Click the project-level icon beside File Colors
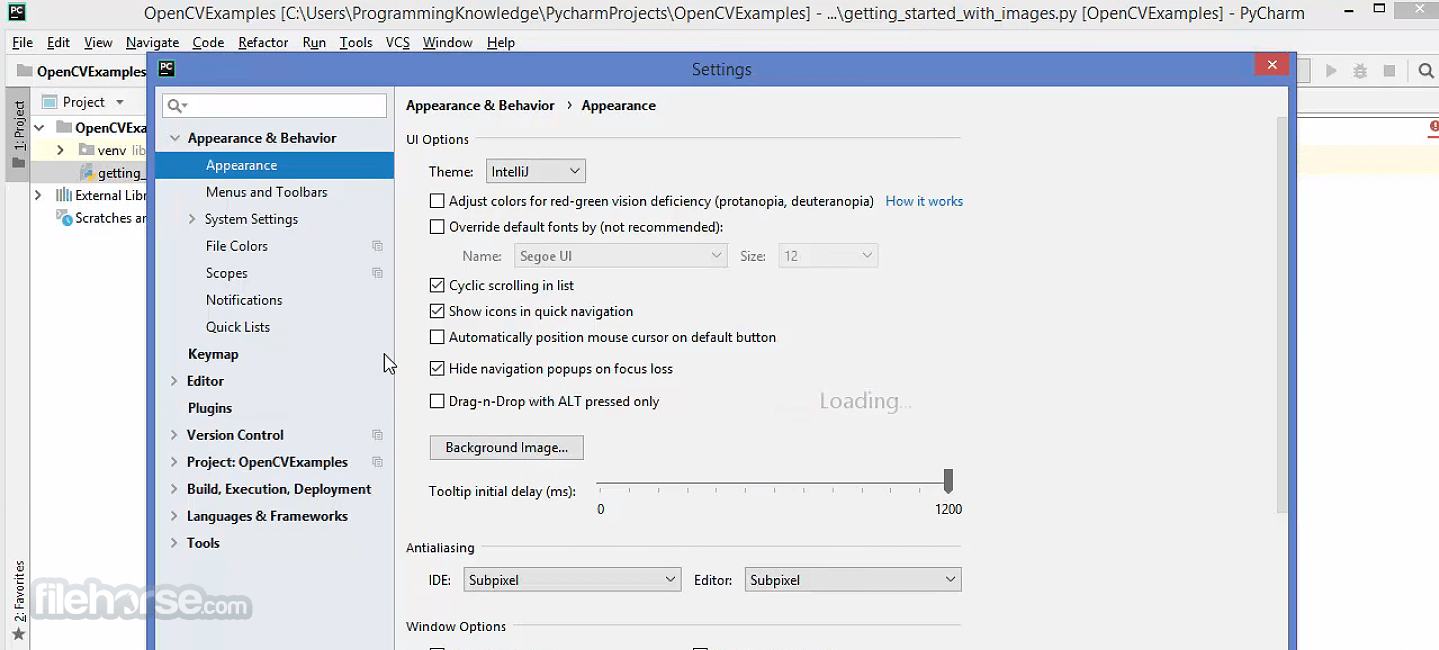1439x650 pixels. [x=377, y=246]
